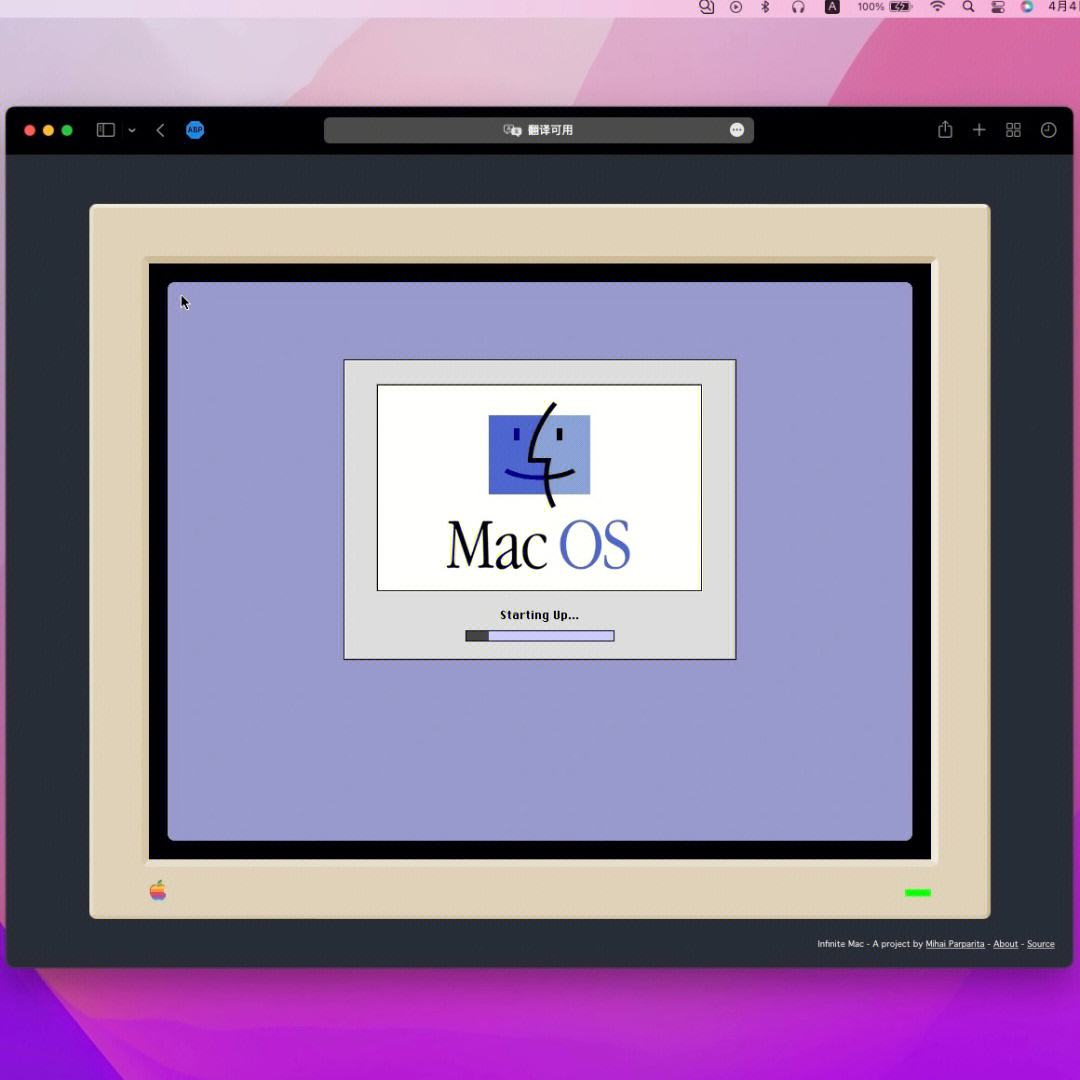Viewport: 1080px width, 1080px height.
Task: Toggle the Safari sidebar button
Action: (x=105, y=130)
